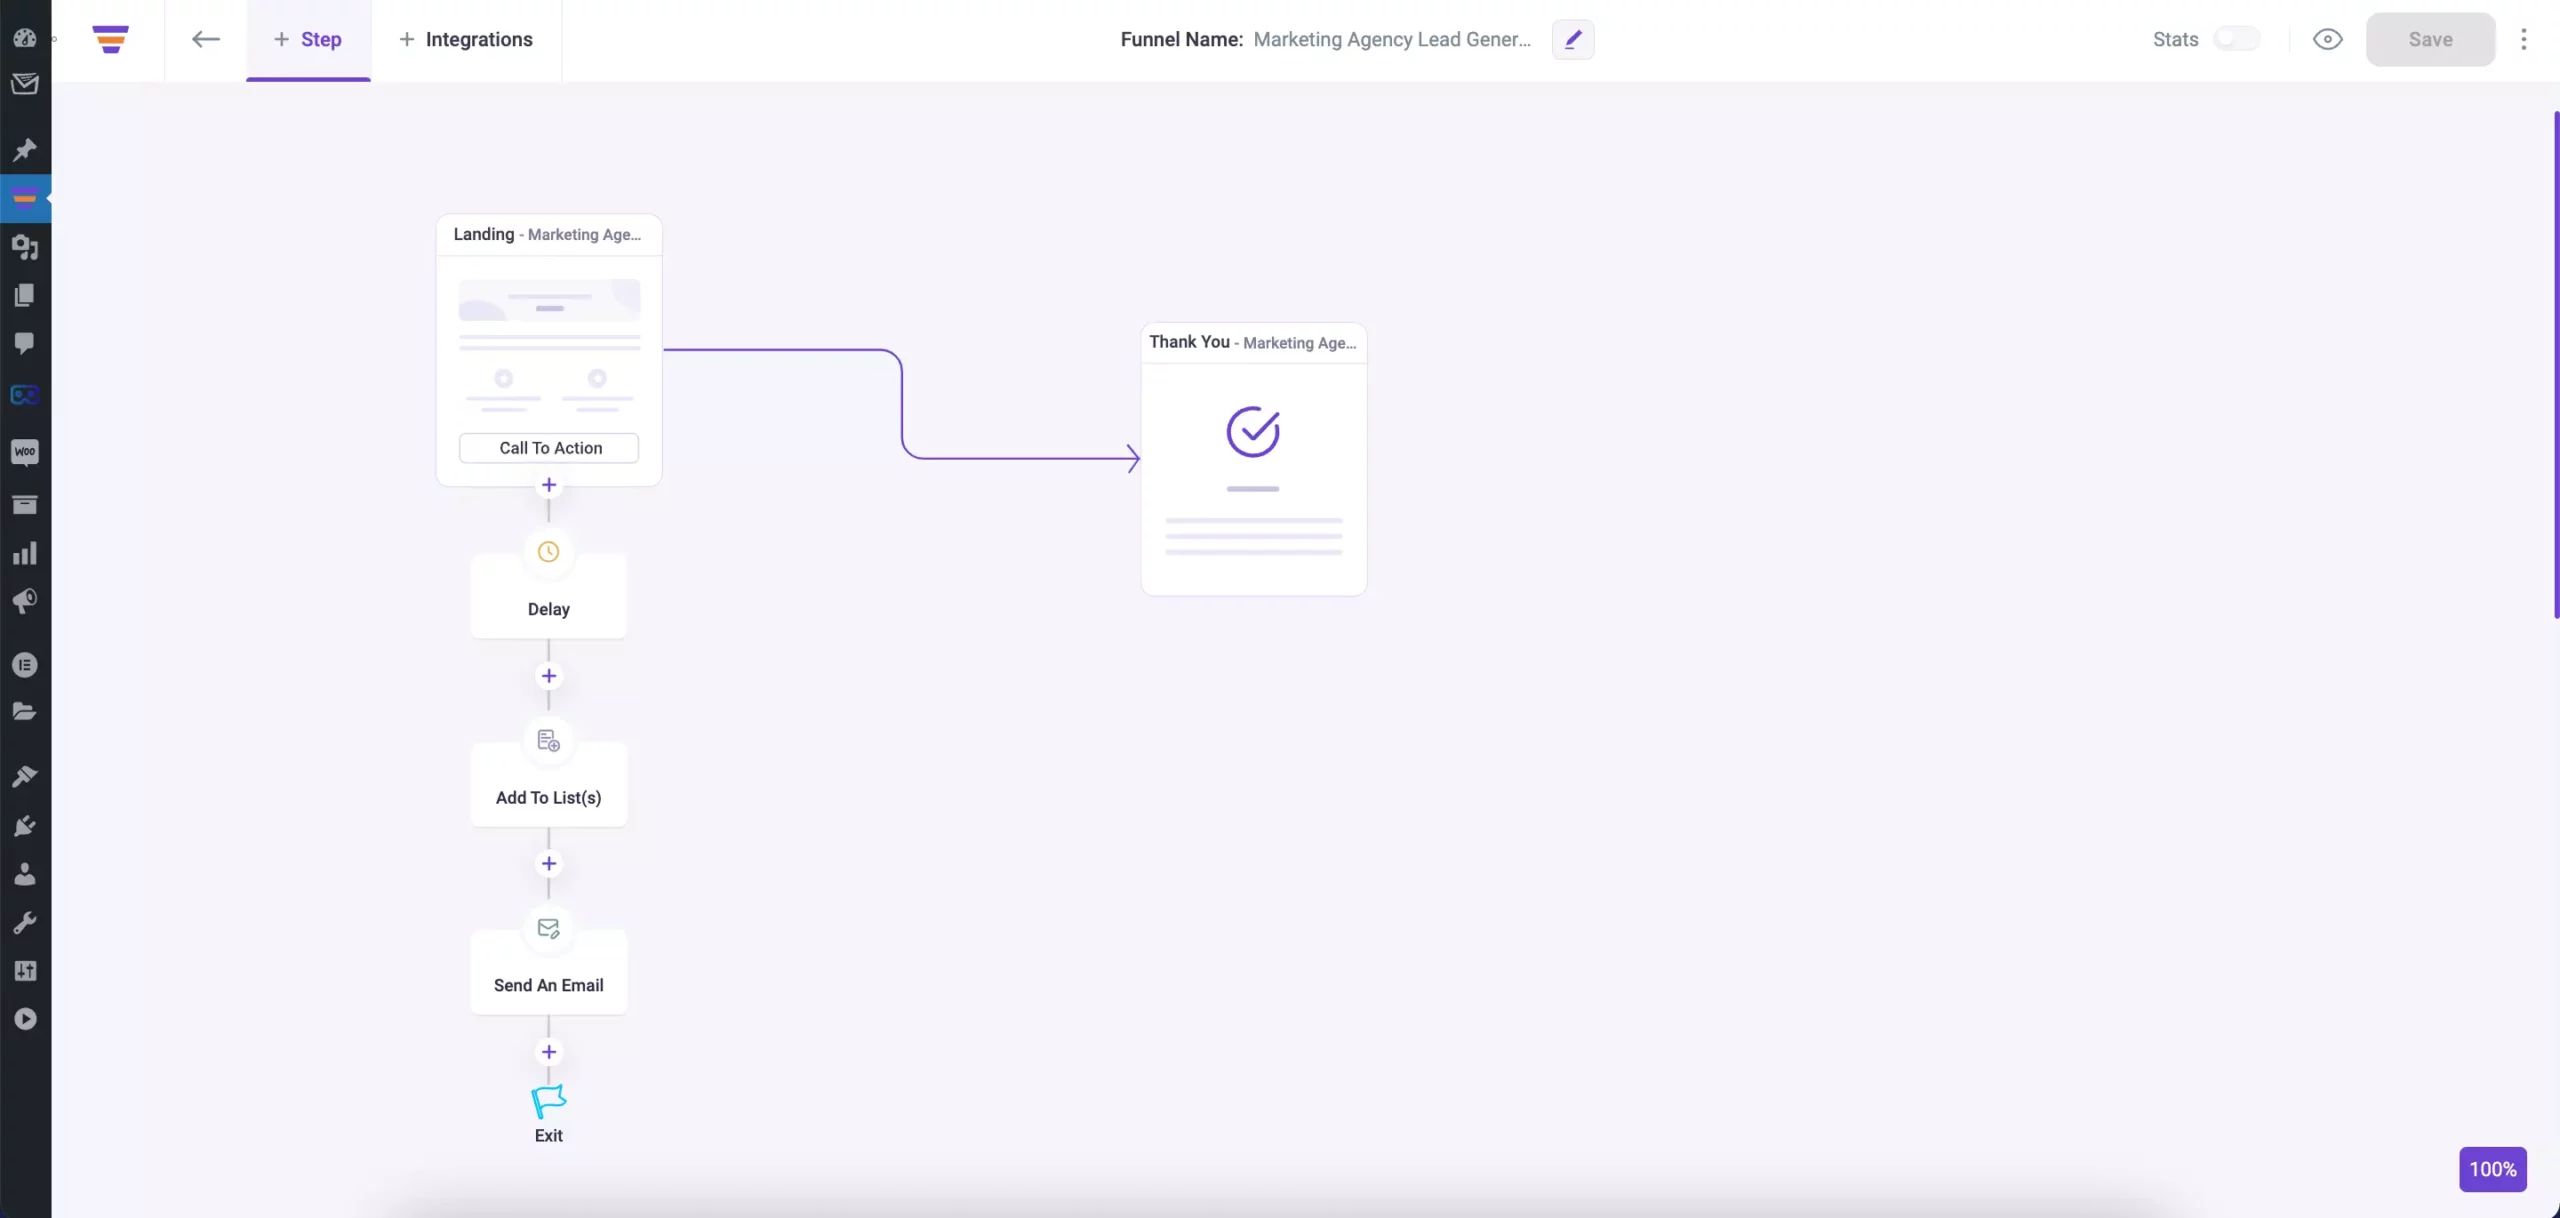Select the Send An Email envelope icon
This screenshot has width=2560, height=1218.
click(x=547, y=927)
